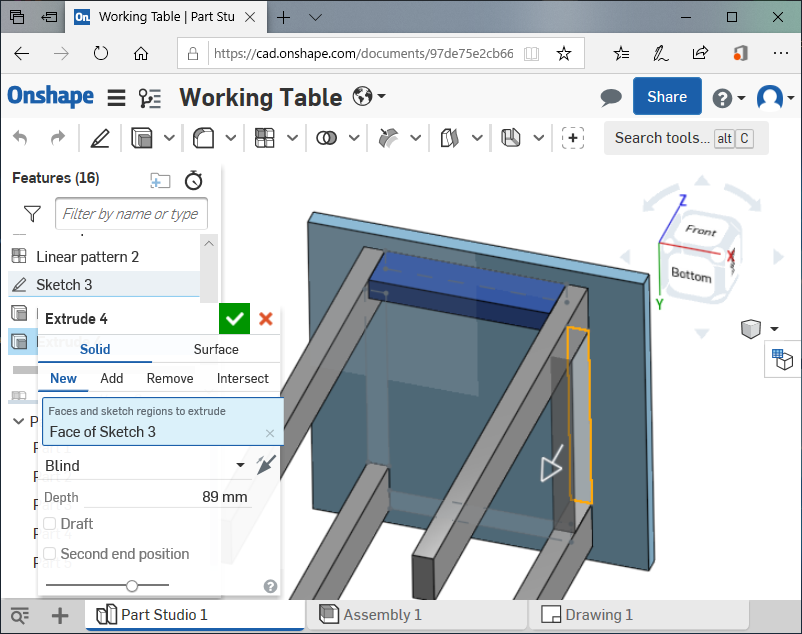The height and width of the screenshot is (634, 802).
Task: Expand the Transform tool dropdown arrow
Action: [416, 138]
